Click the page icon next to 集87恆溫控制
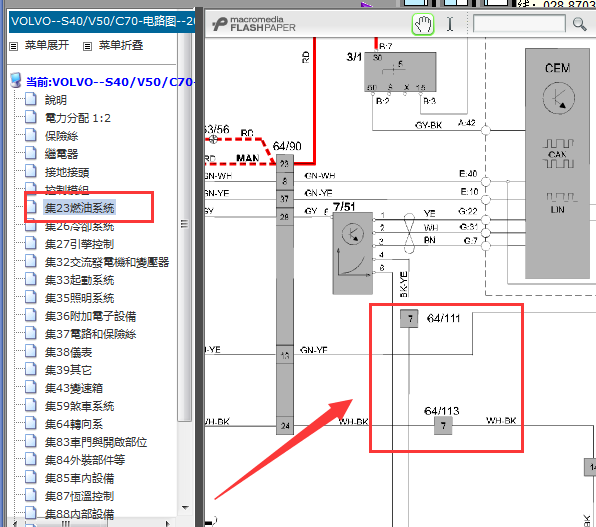The image size is (596, 527). [x=31, y=495]
